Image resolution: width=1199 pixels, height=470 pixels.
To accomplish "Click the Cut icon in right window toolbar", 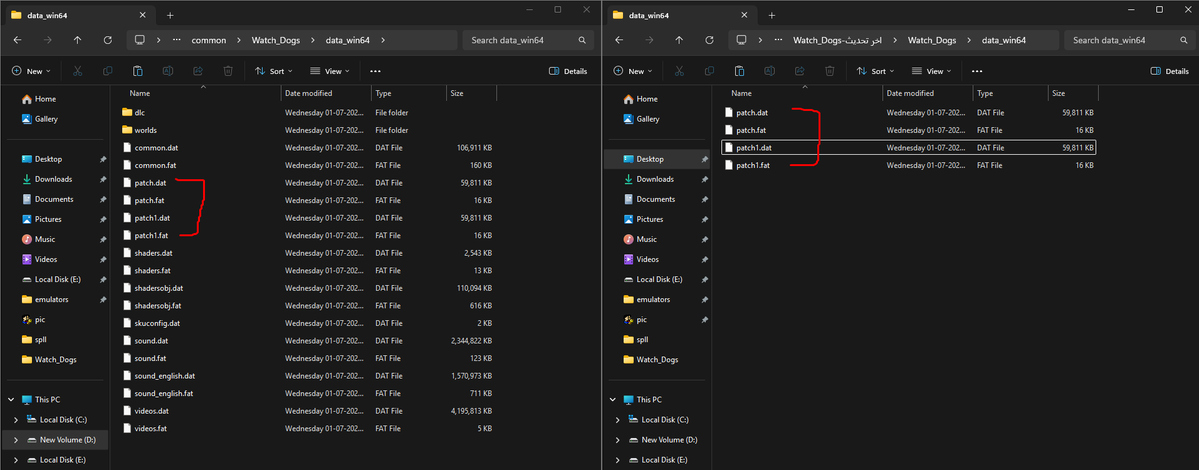I will point(679,71).
